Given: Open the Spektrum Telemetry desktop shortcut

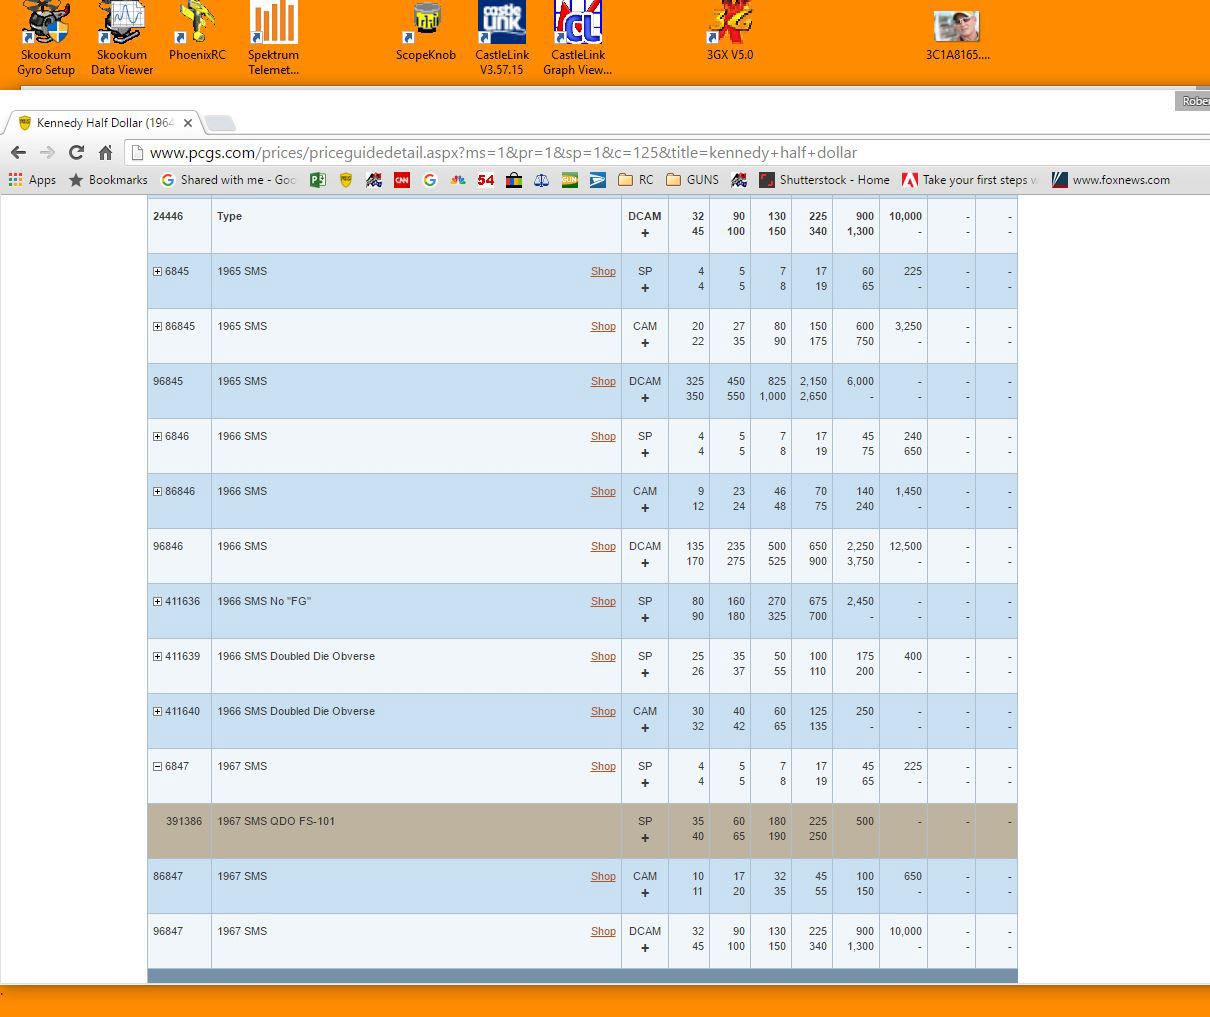Looking at the screenshot, I should pos(273,38).
